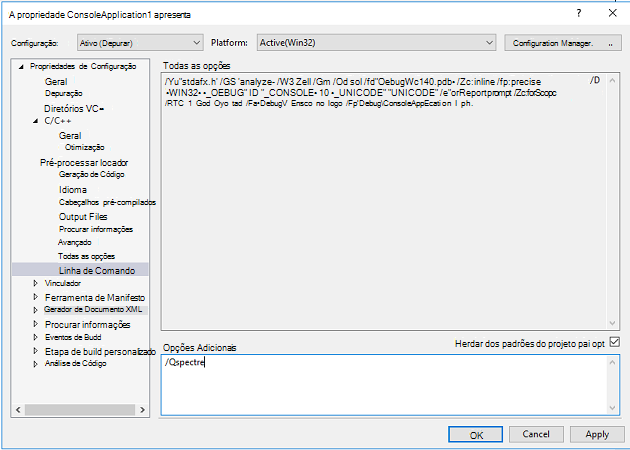Collapse the Propriedades de Configuração node
Image resolution: width=630 pixels, height=450 pixels.
[21, 67]
